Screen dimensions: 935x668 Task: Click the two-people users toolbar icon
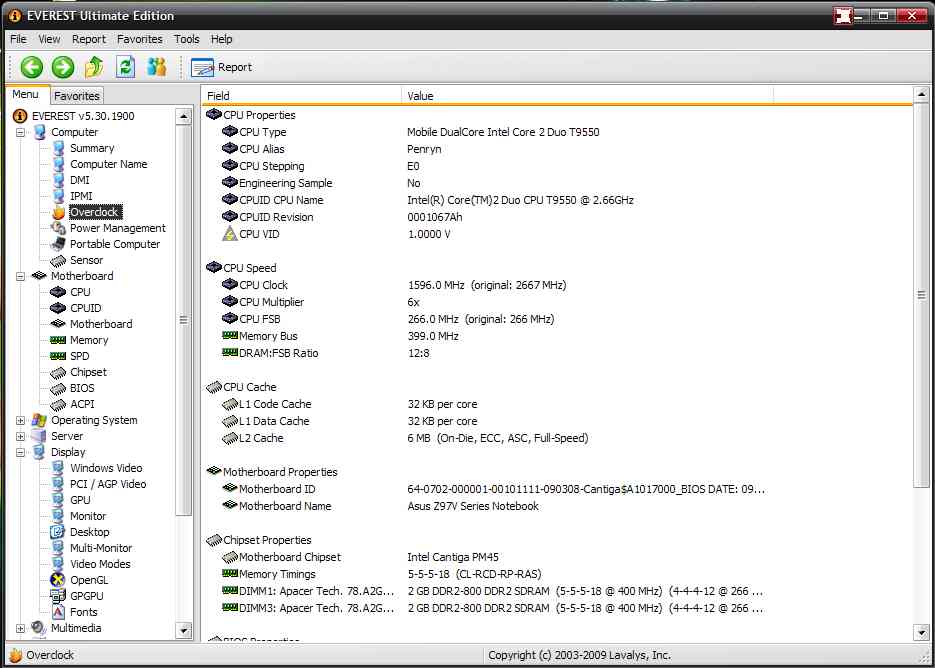[156, 67]
